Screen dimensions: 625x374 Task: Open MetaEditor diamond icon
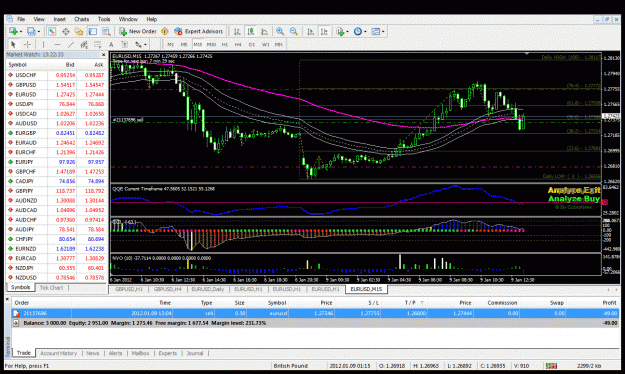point(165,31)
